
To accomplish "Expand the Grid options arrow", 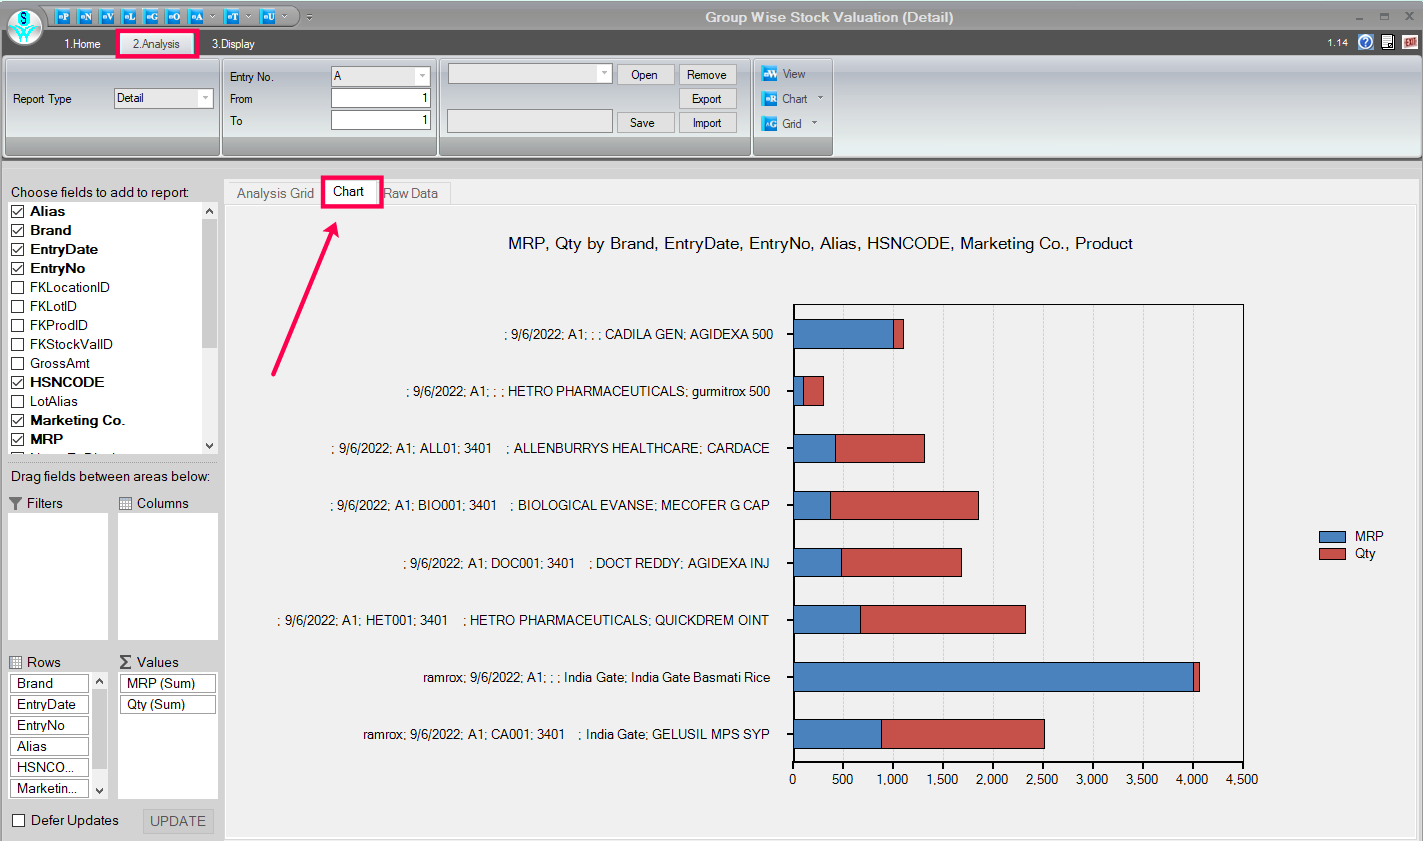I will coord(814,123).
